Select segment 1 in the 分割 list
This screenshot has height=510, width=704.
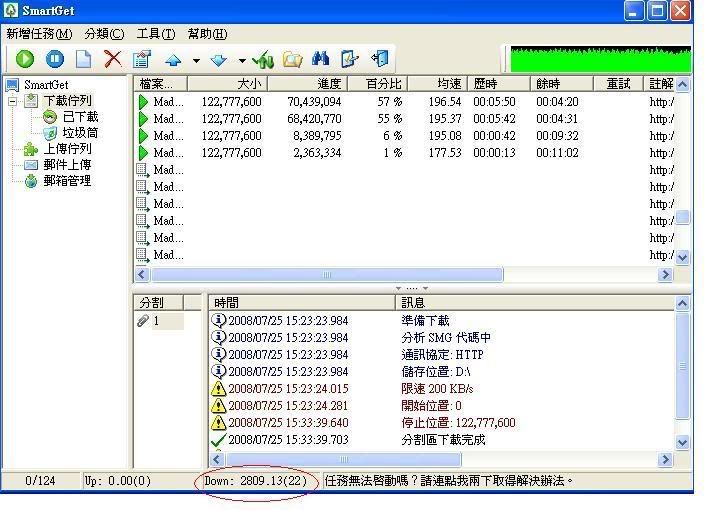coord(160,321)
